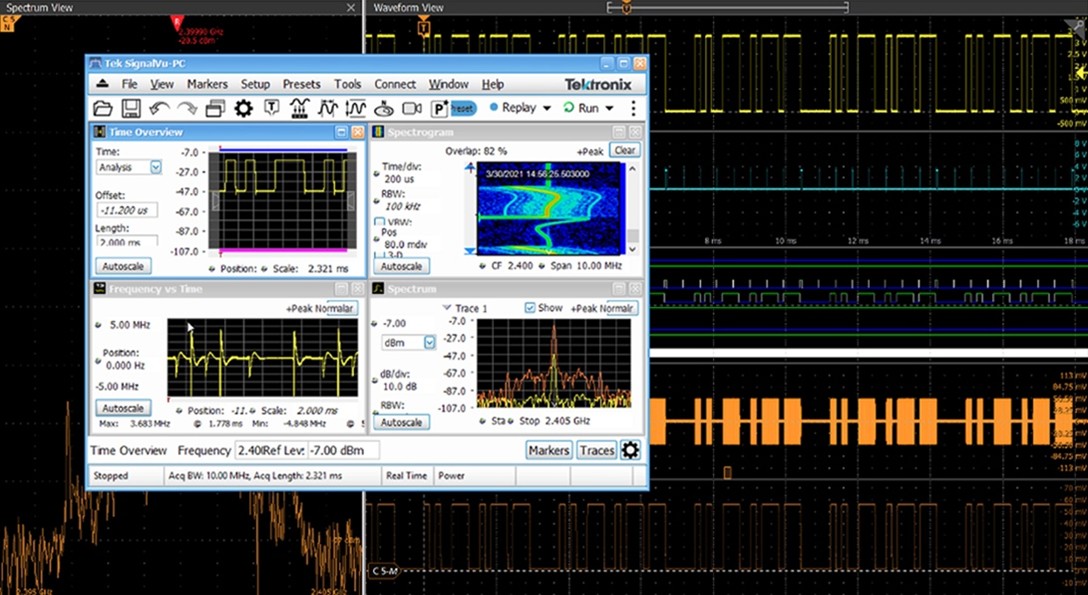Toggle the Show checkbox for Trace 1
This screenshot has height=595, width=1088.
530,308
